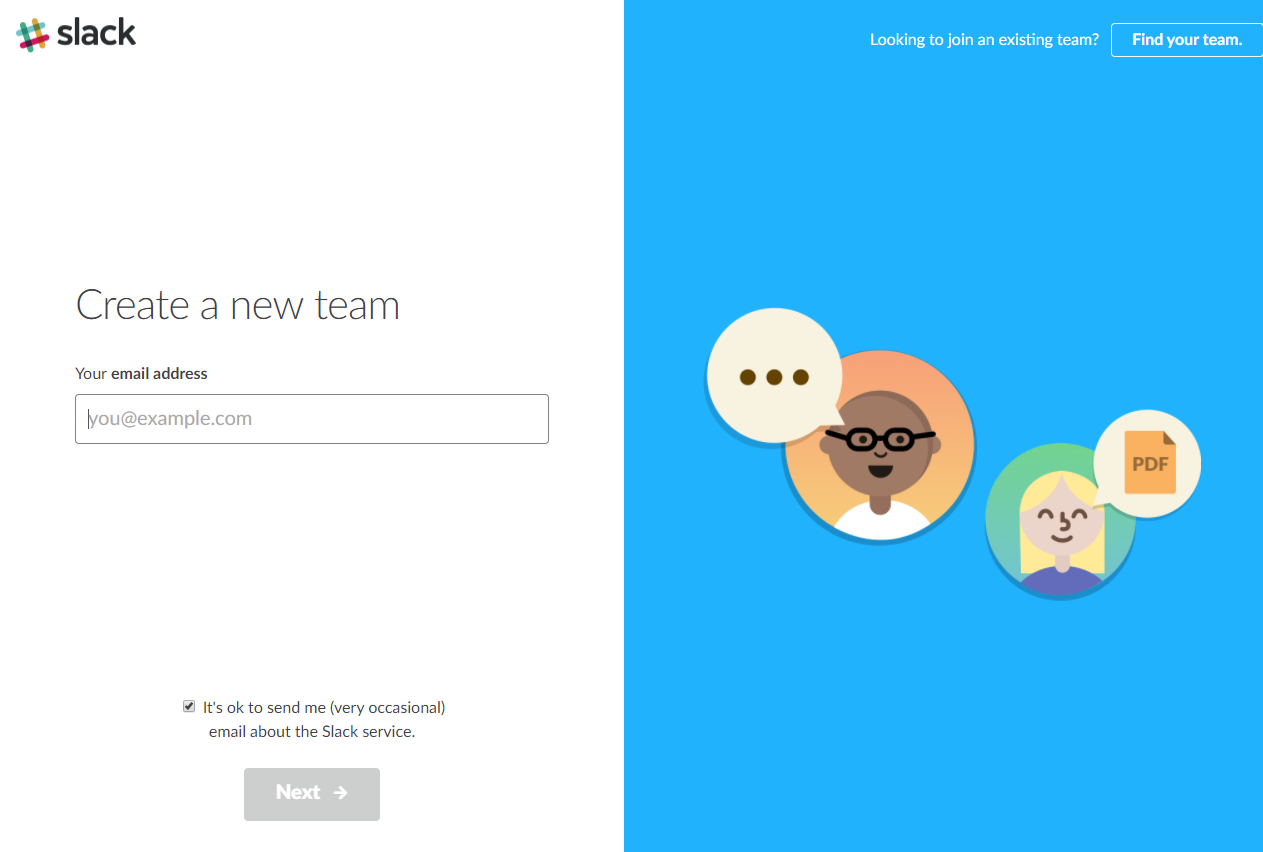Open the Find your team button

coord(1187,40)
